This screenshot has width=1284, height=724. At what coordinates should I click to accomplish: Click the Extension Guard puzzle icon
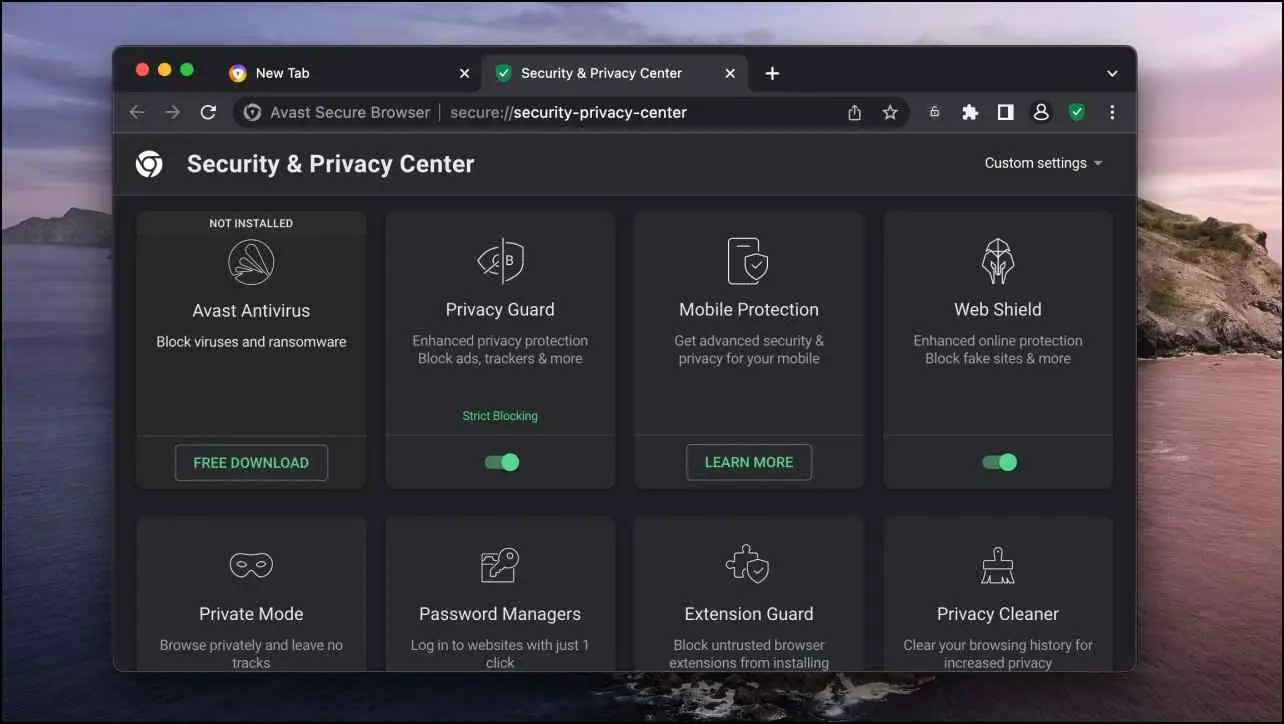coord(748,565)
